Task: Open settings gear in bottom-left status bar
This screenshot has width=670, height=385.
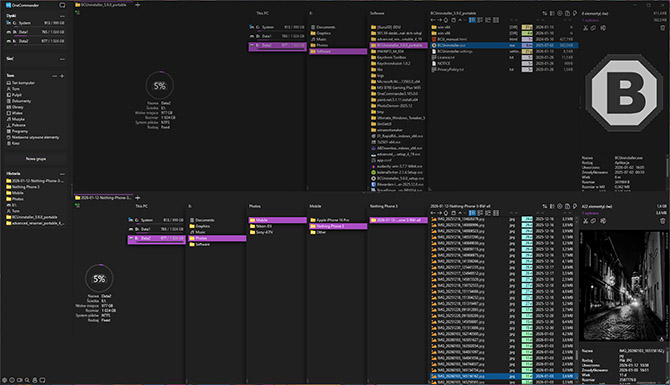Action: pos(5,380)
